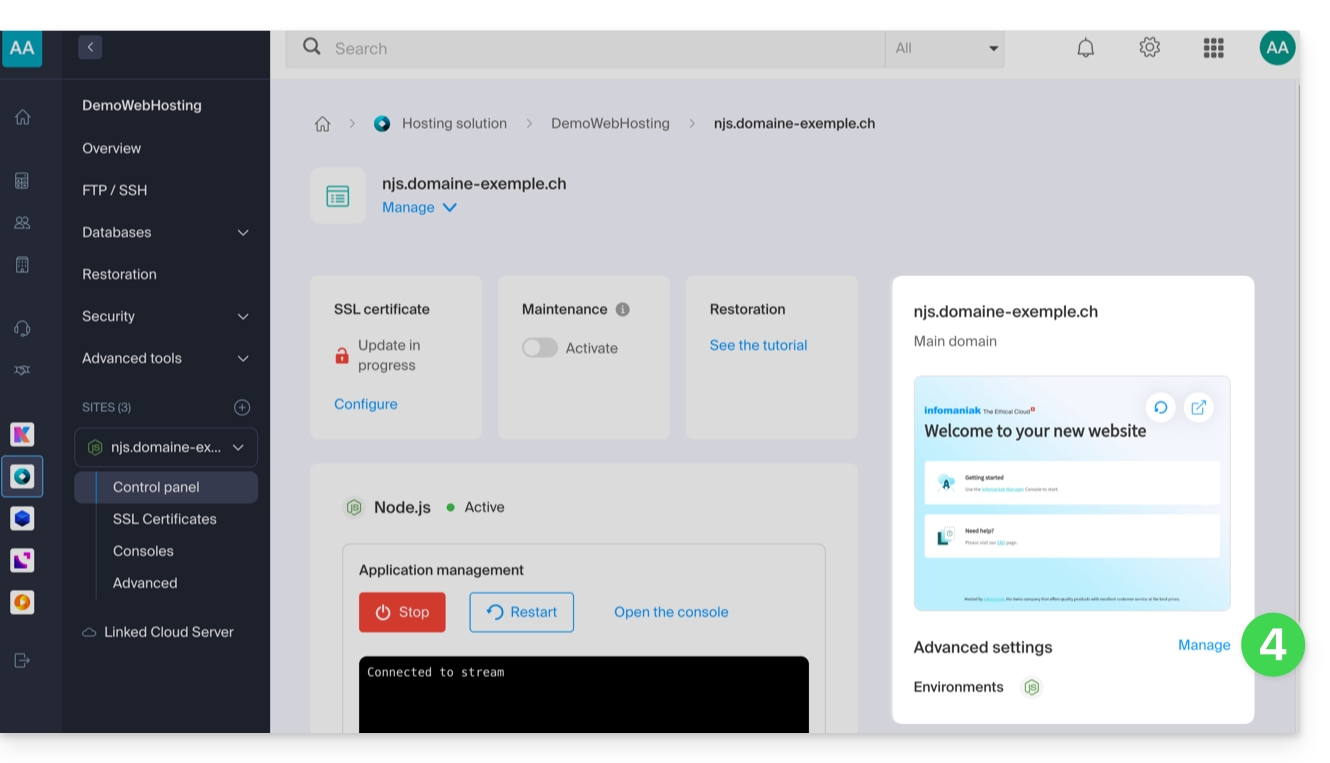Open the settings gear icon
The height and width of the screenshot is (763, 1330).
(x=1149, y=47)
